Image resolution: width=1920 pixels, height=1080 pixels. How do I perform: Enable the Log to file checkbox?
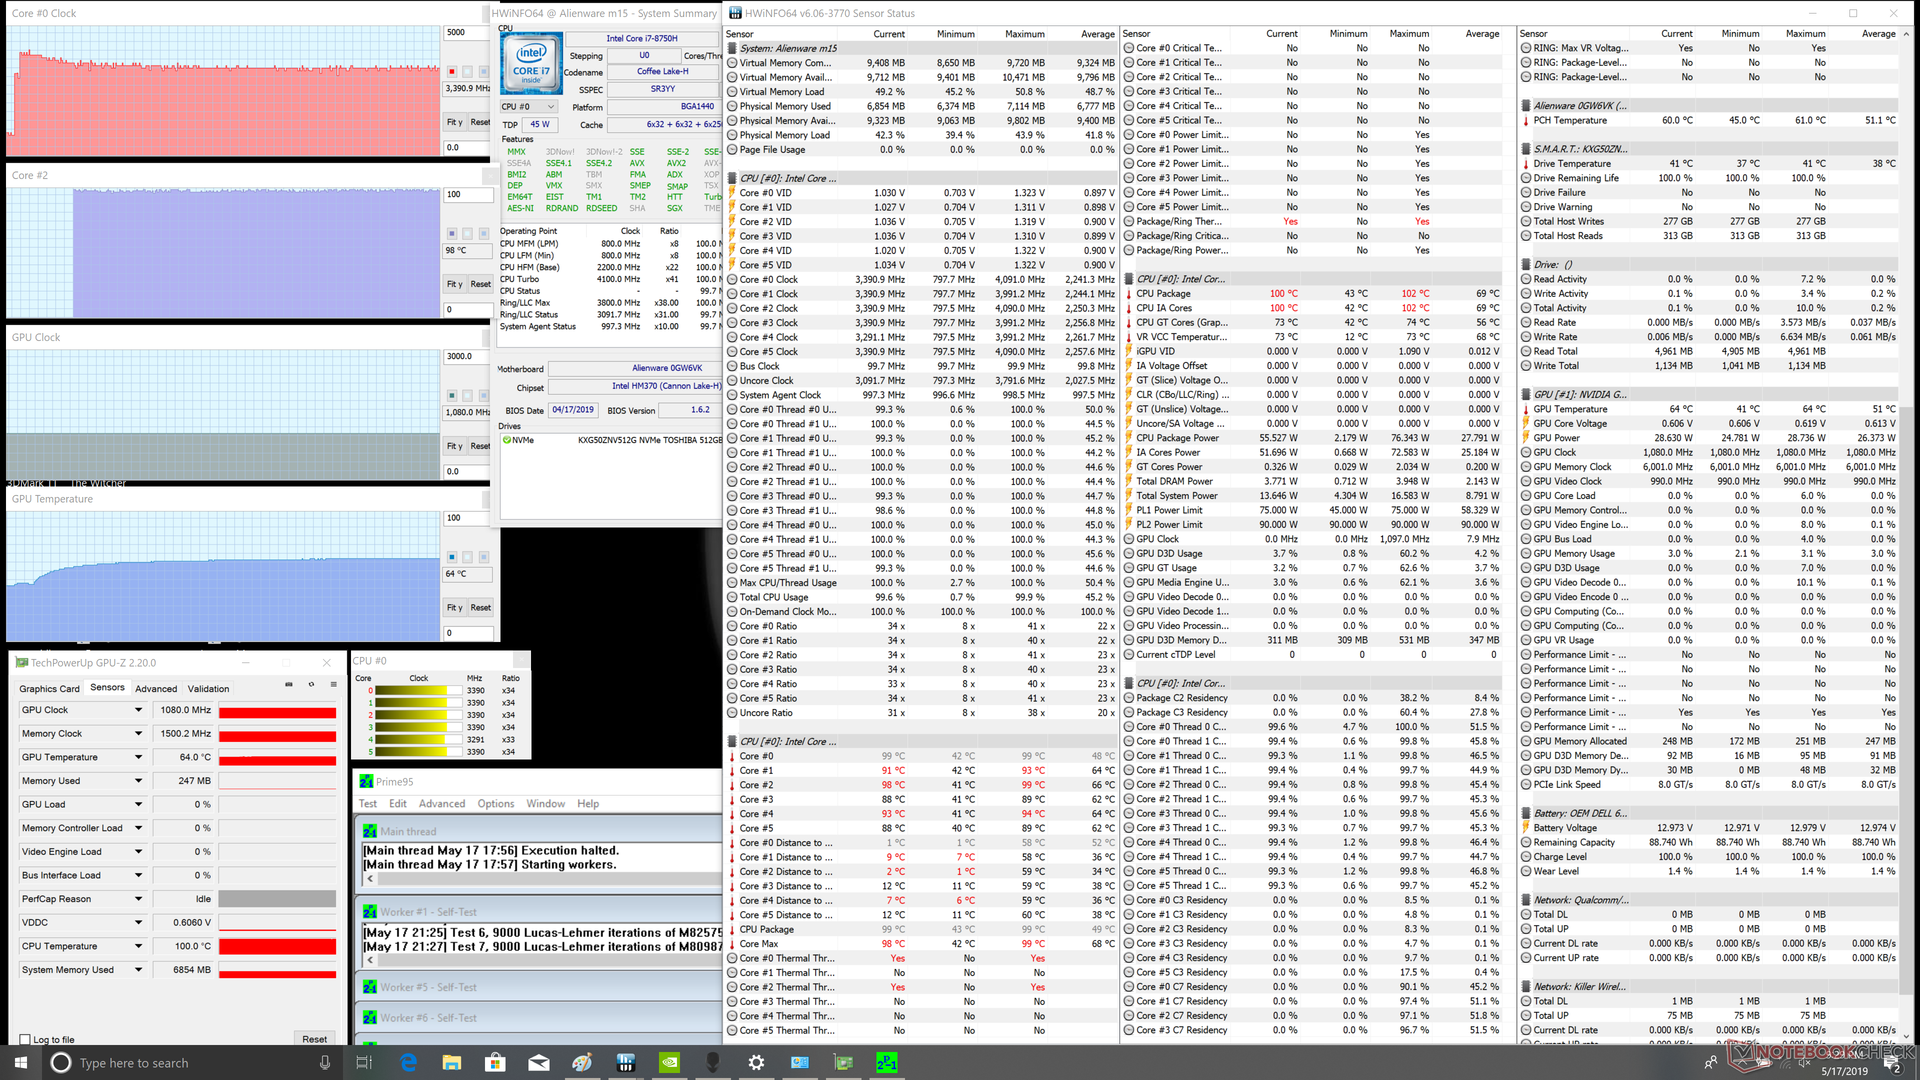pos(26,1039)
